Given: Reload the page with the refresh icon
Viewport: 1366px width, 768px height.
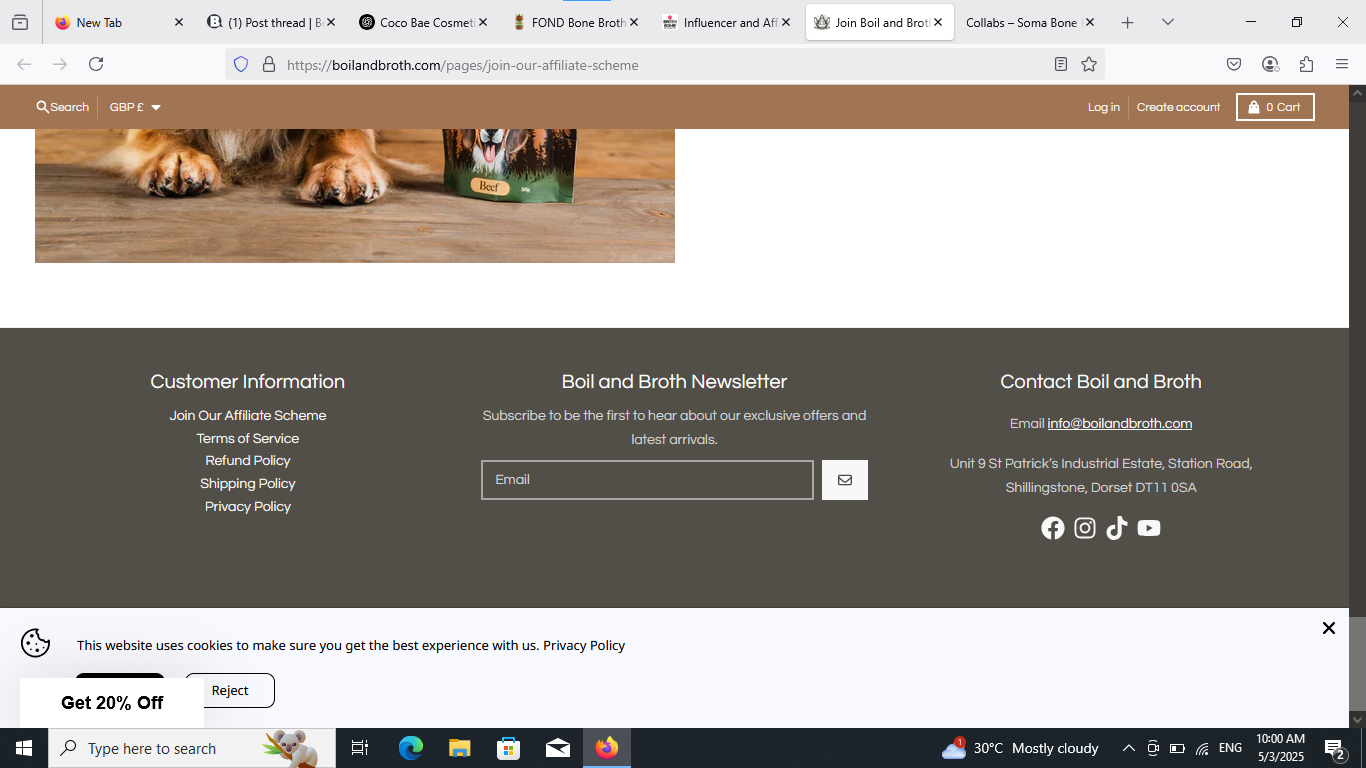Looking at the screenshot, I should click(96, 64).
